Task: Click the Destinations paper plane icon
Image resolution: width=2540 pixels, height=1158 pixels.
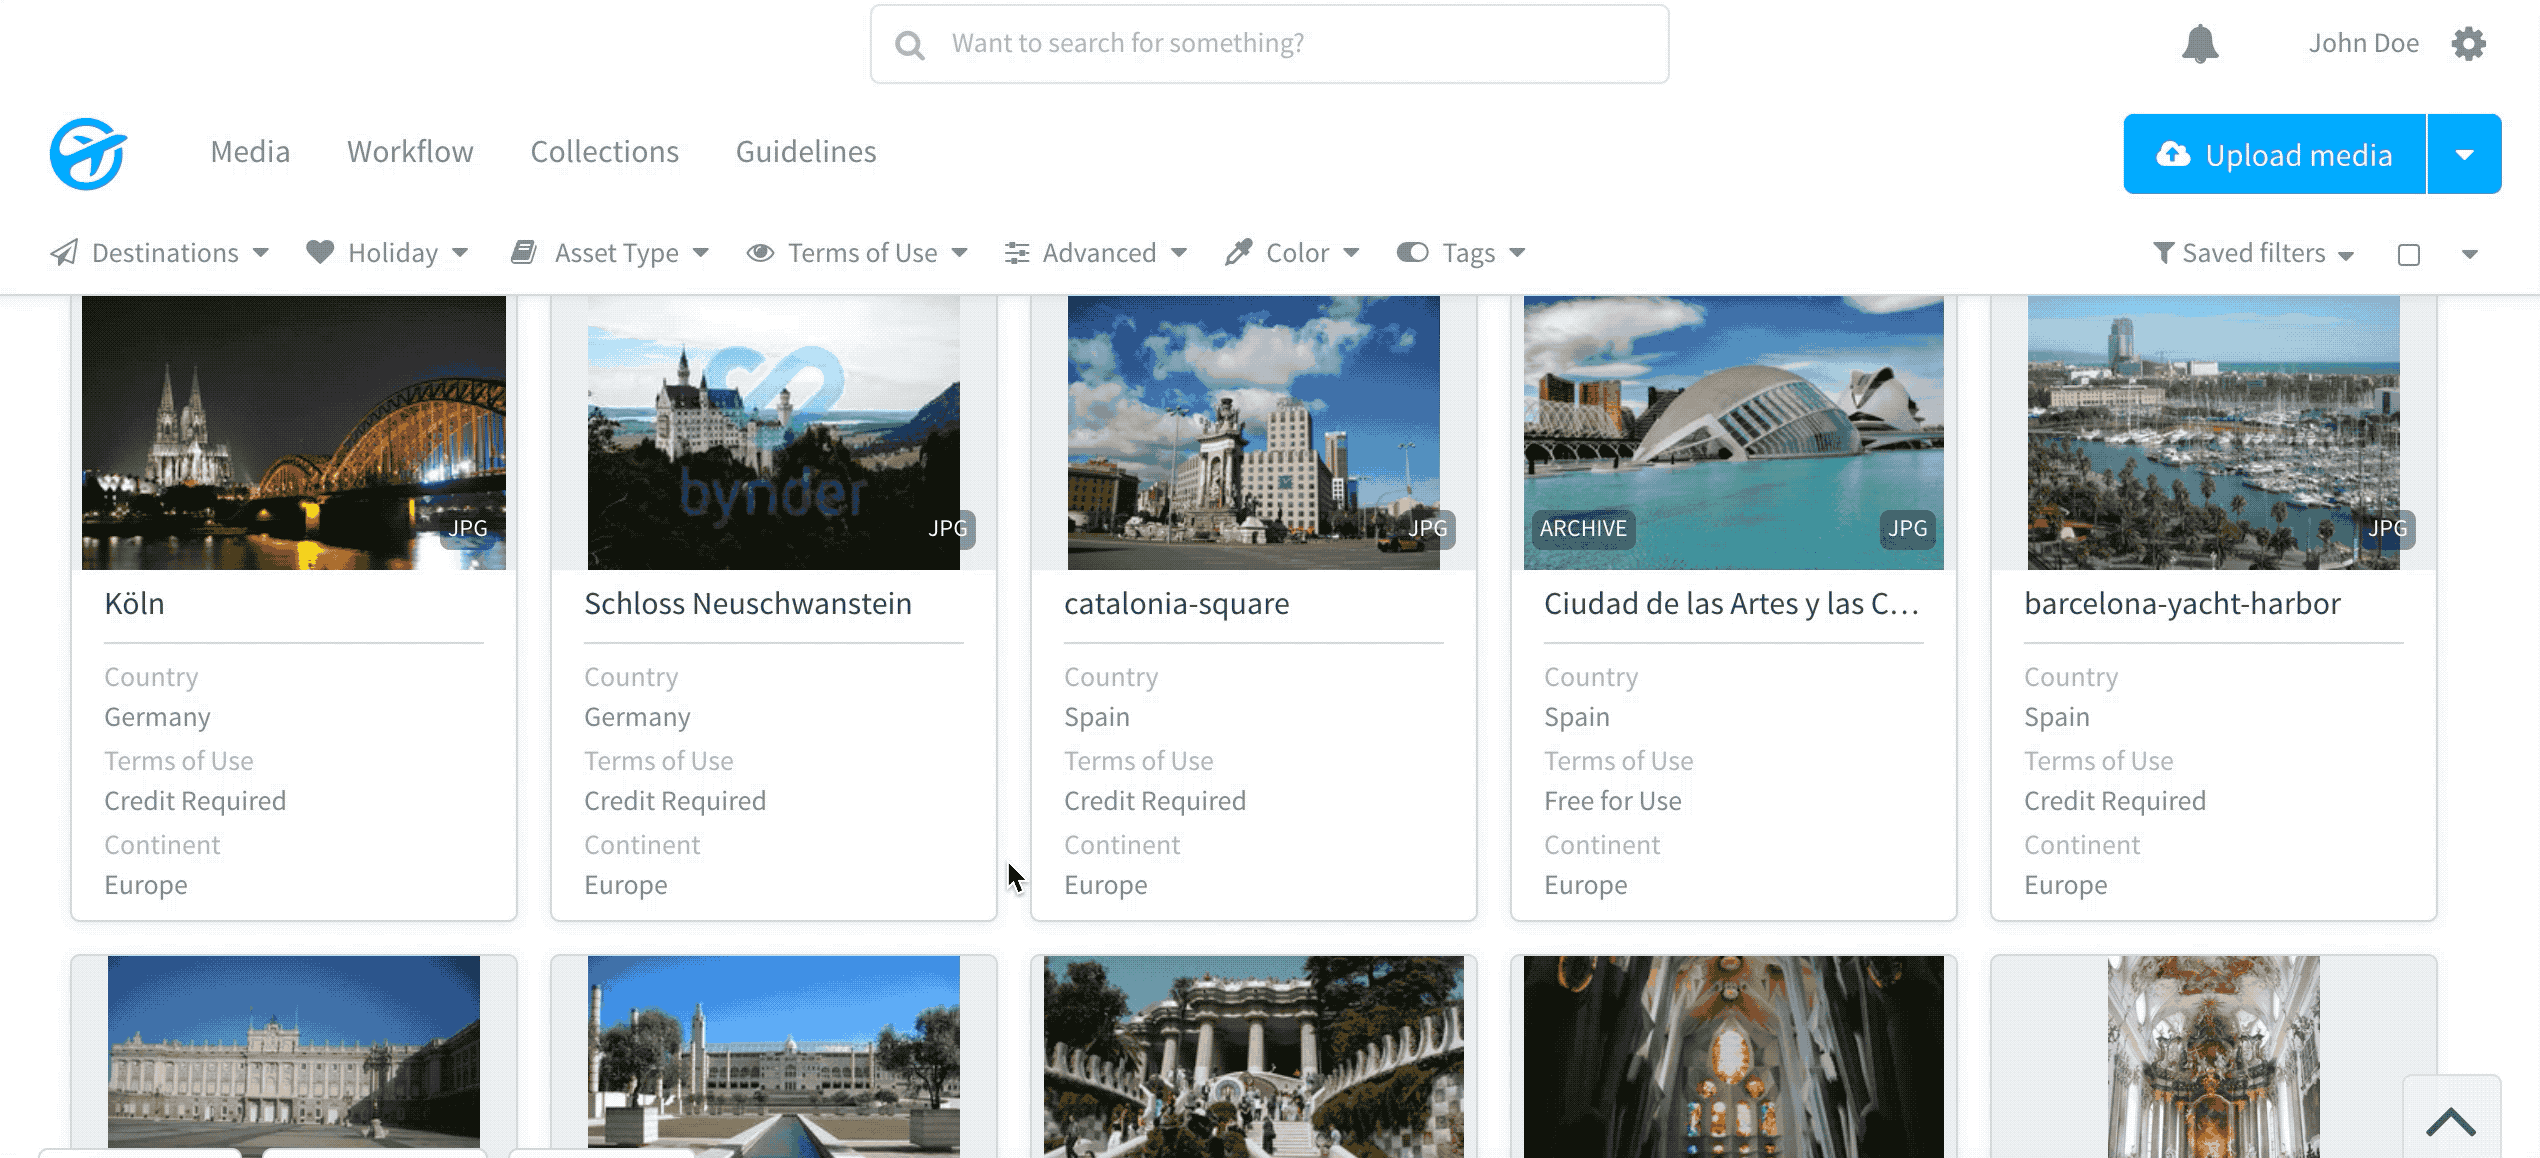Action: (64, 253)
